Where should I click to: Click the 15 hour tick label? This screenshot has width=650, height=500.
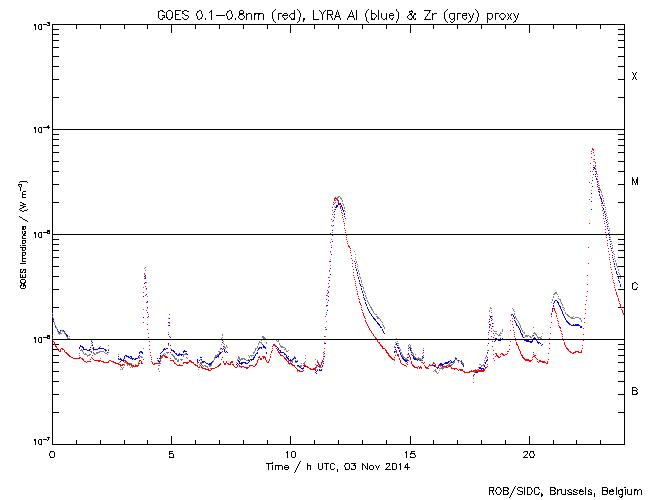[409, 454]
